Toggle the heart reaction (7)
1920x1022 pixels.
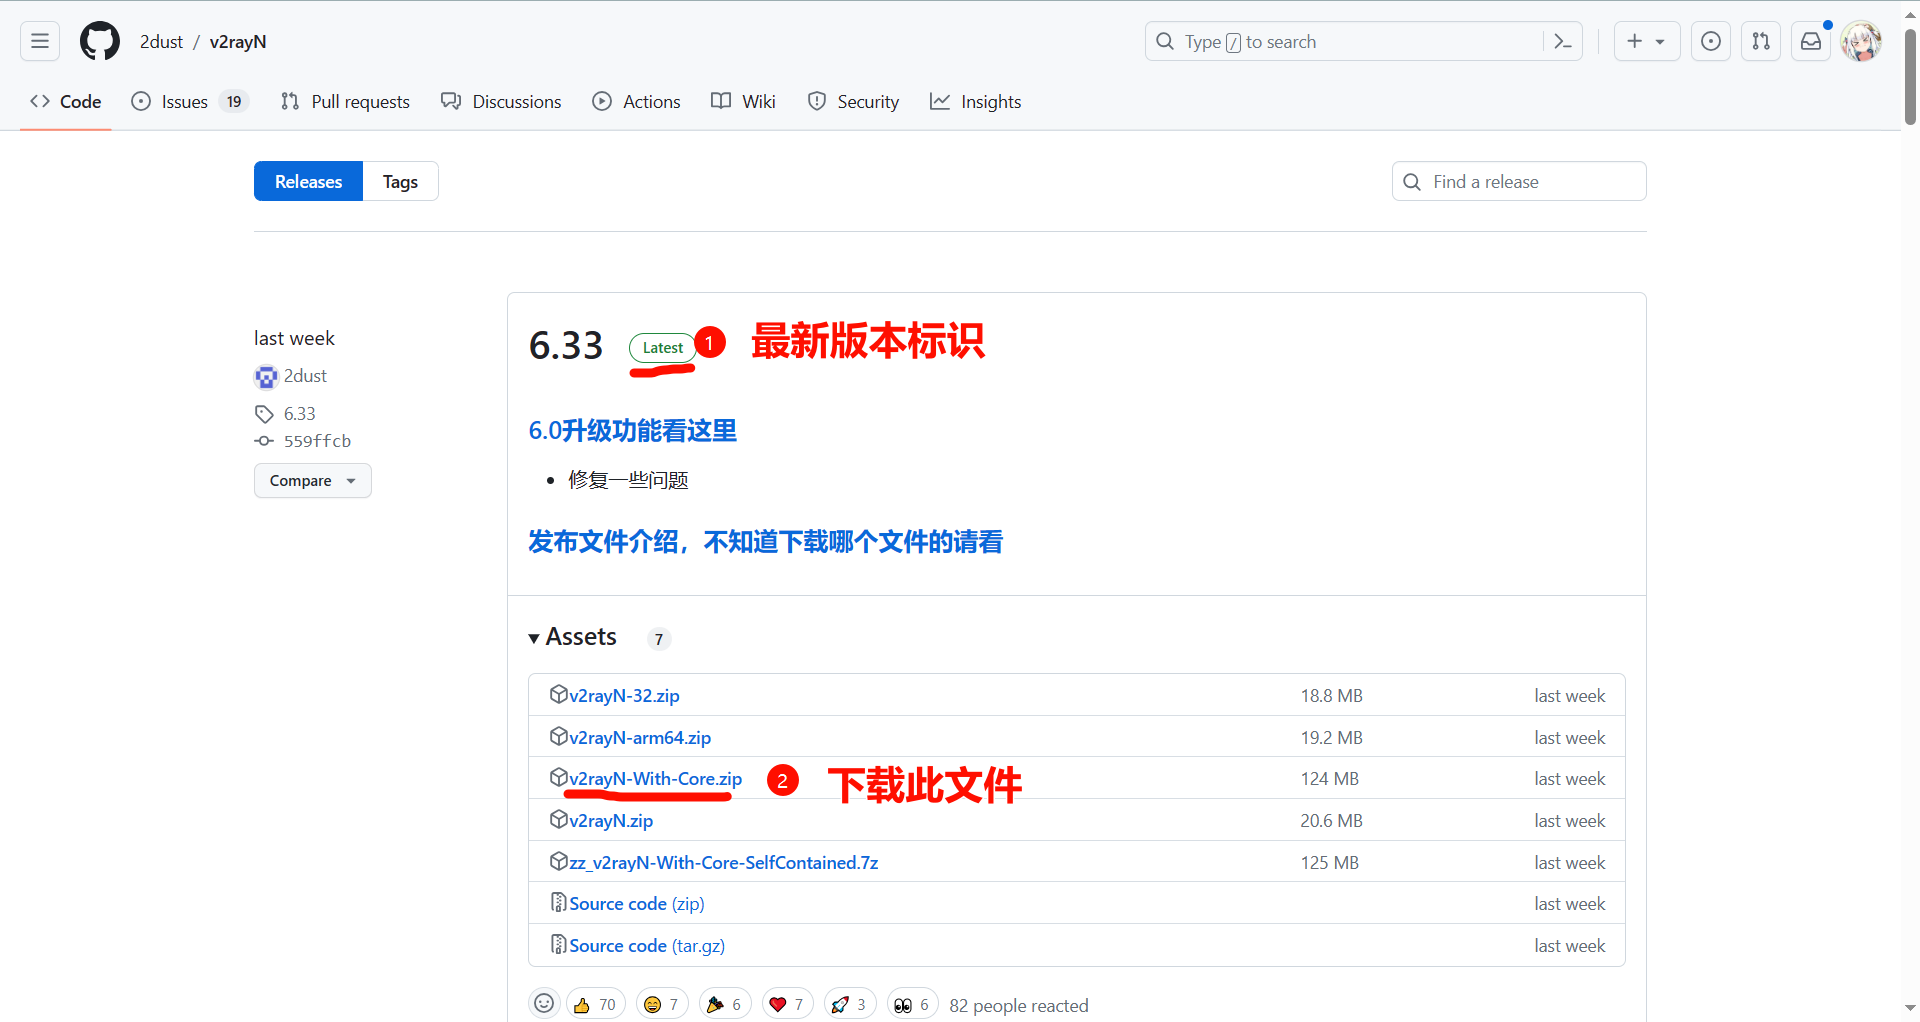click(x=788, y=1004)
